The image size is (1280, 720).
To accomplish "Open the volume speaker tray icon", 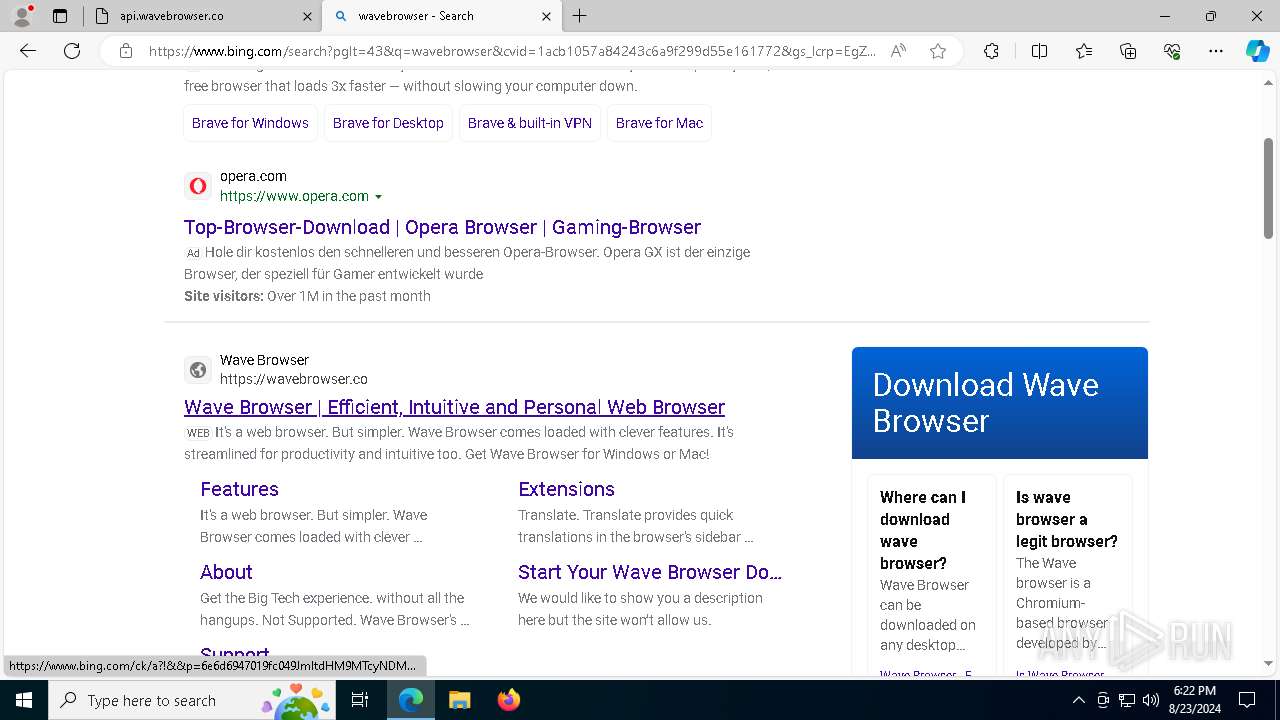I will 1151,700.
